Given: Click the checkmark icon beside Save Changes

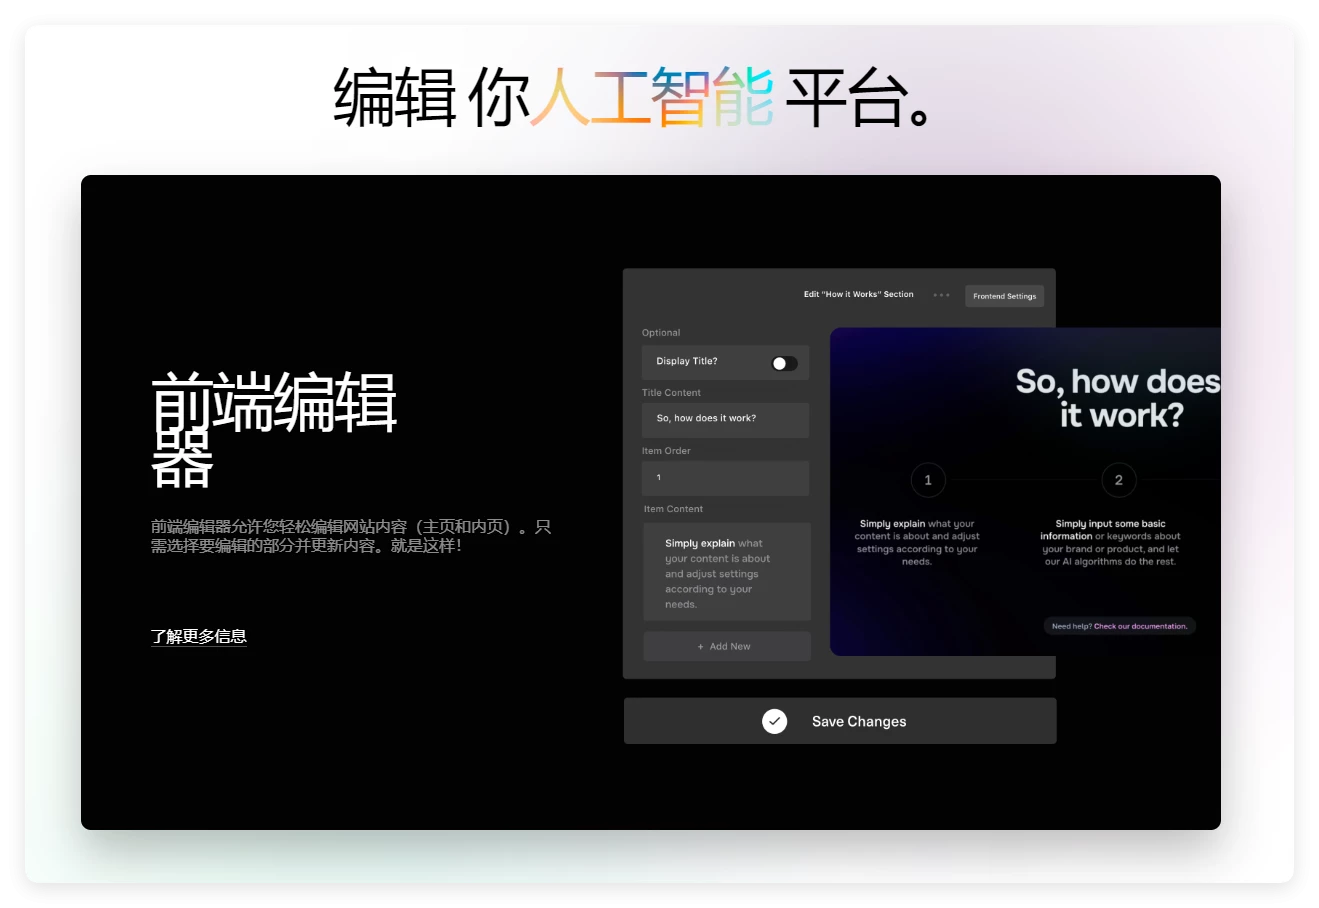Looking at the screenshot, I should pos(774,721).
